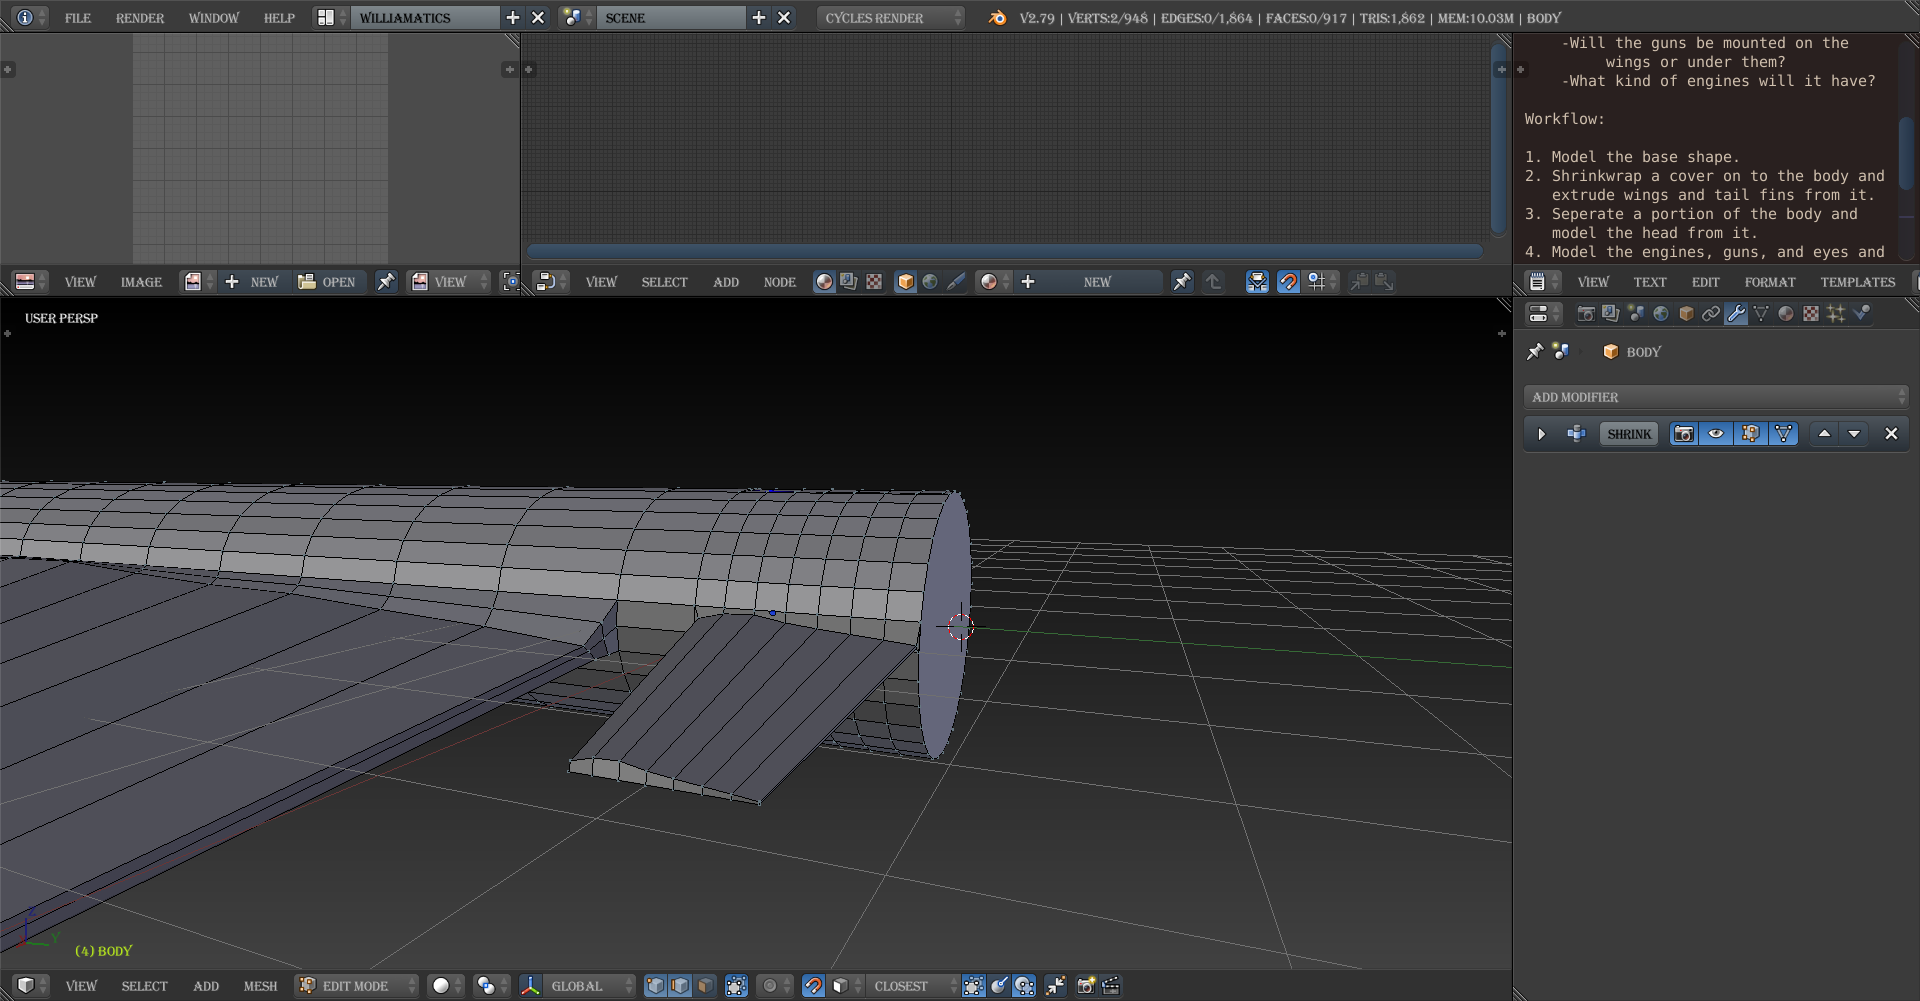Expand the Shrink modifier panel
The height and width of the screenshot is (1001, 1920).
(1541, 434)
